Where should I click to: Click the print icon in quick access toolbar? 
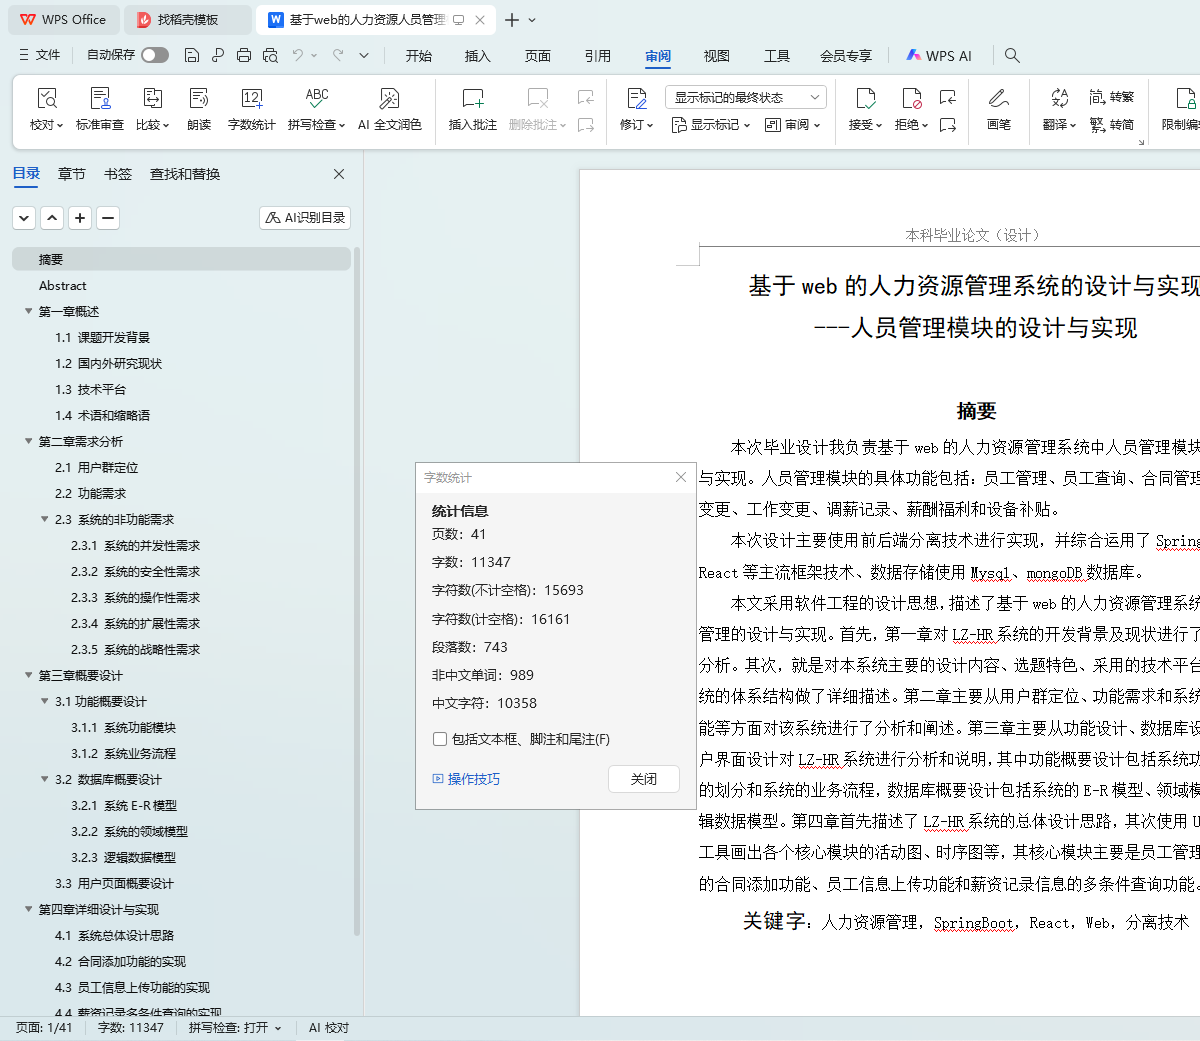tap(244, 55)
